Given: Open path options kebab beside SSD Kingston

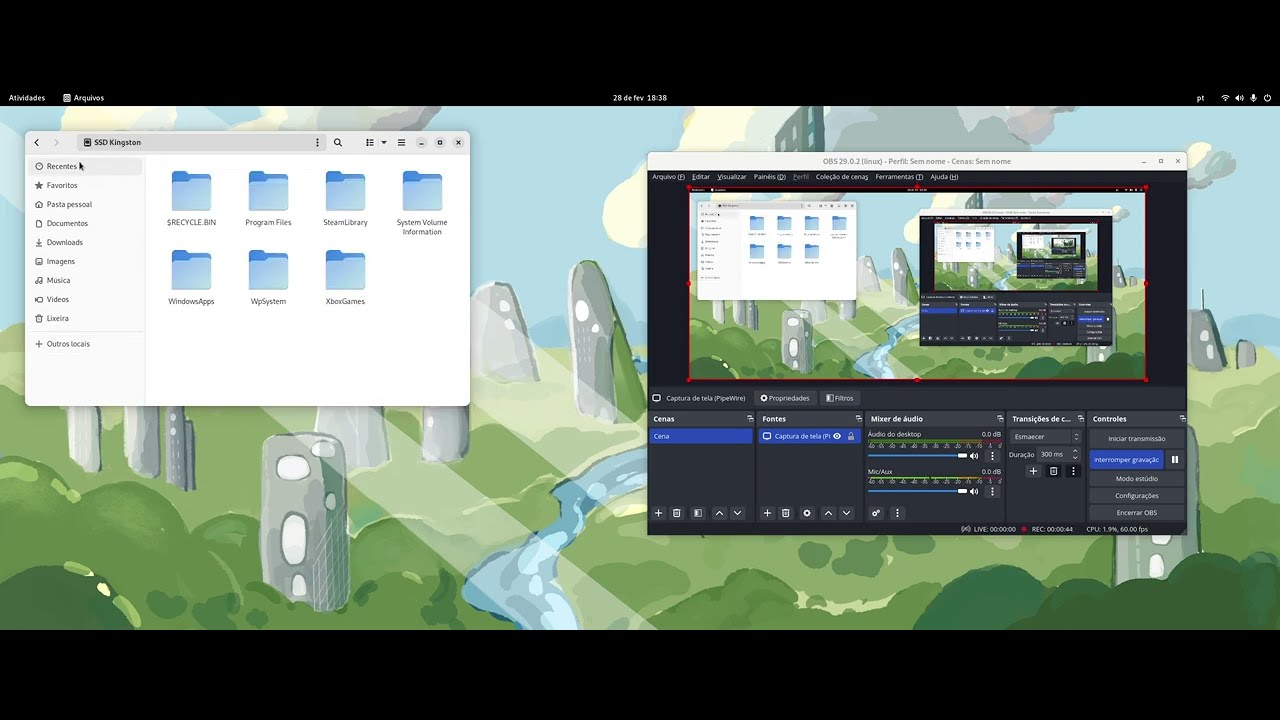Looking at the screenshot, I should 318,143.
